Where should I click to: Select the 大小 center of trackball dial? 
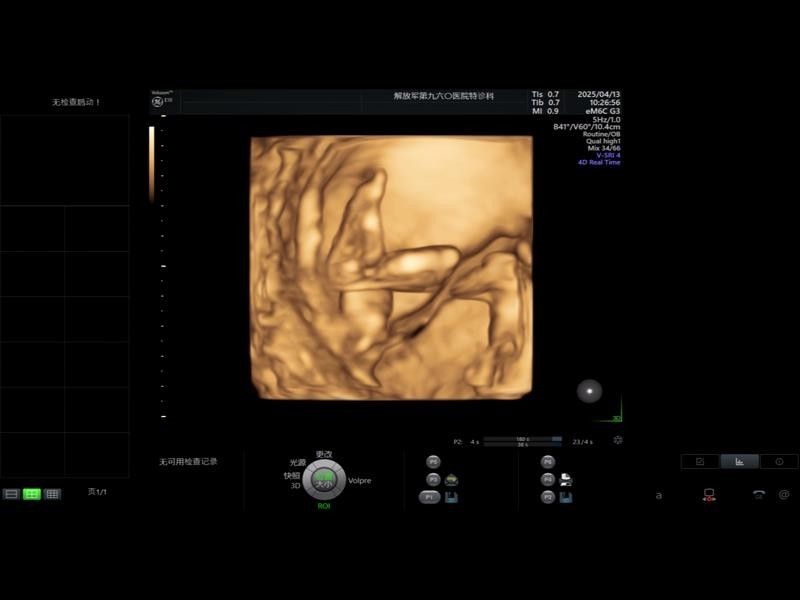click(323, 480)
